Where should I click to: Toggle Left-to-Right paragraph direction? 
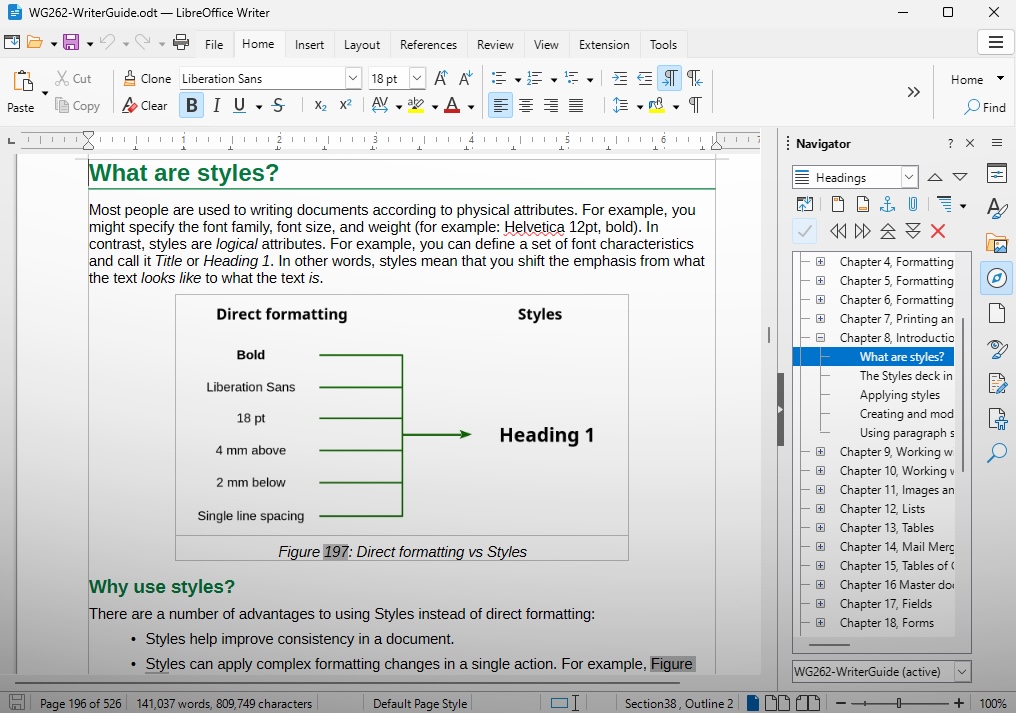(669, 78)
